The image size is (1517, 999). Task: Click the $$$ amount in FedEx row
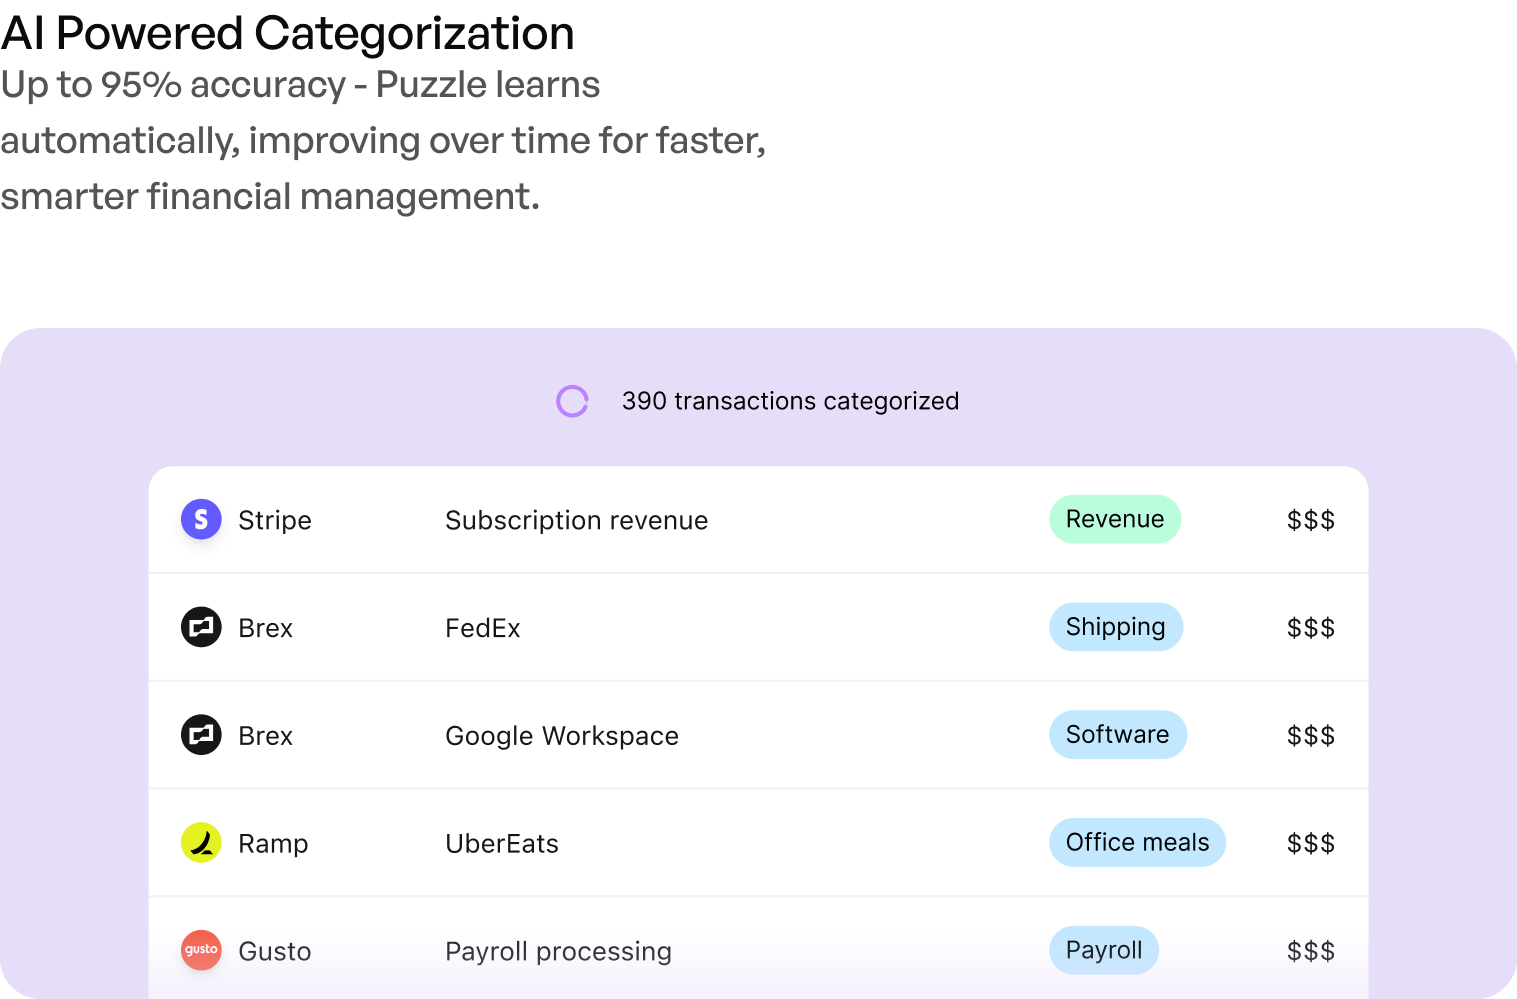click(x=1311, y=628)
